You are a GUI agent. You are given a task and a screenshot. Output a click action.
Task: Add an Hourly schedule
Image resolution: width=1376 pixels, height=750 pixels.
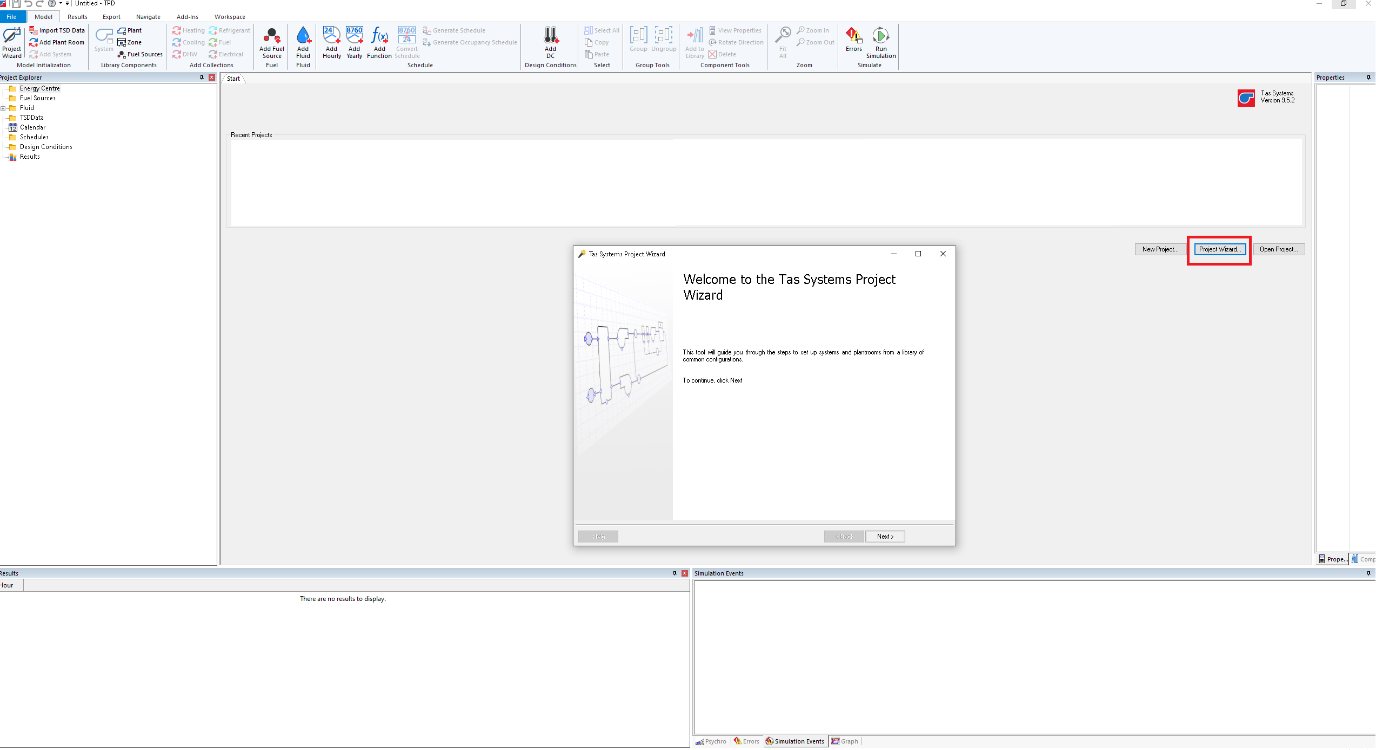point(332,42)
